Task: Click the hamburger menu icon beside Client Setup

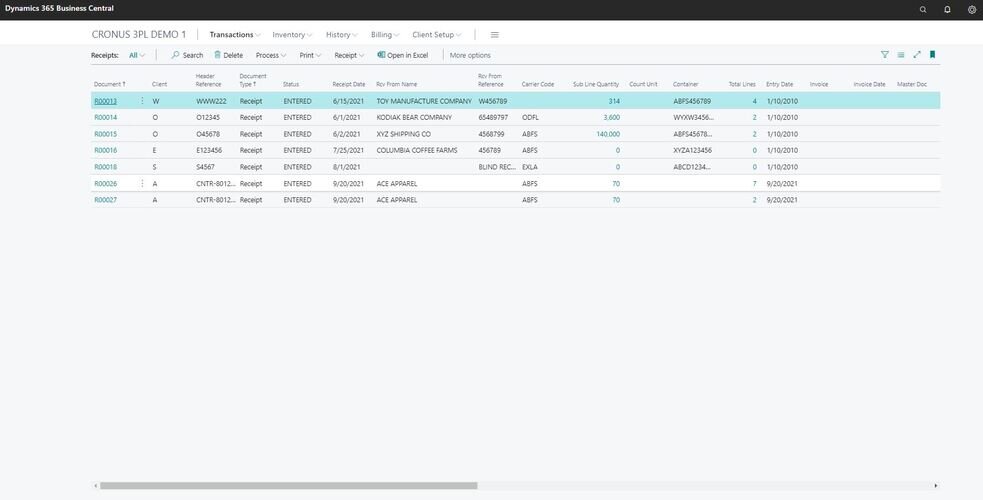Action: coord(494,35)
